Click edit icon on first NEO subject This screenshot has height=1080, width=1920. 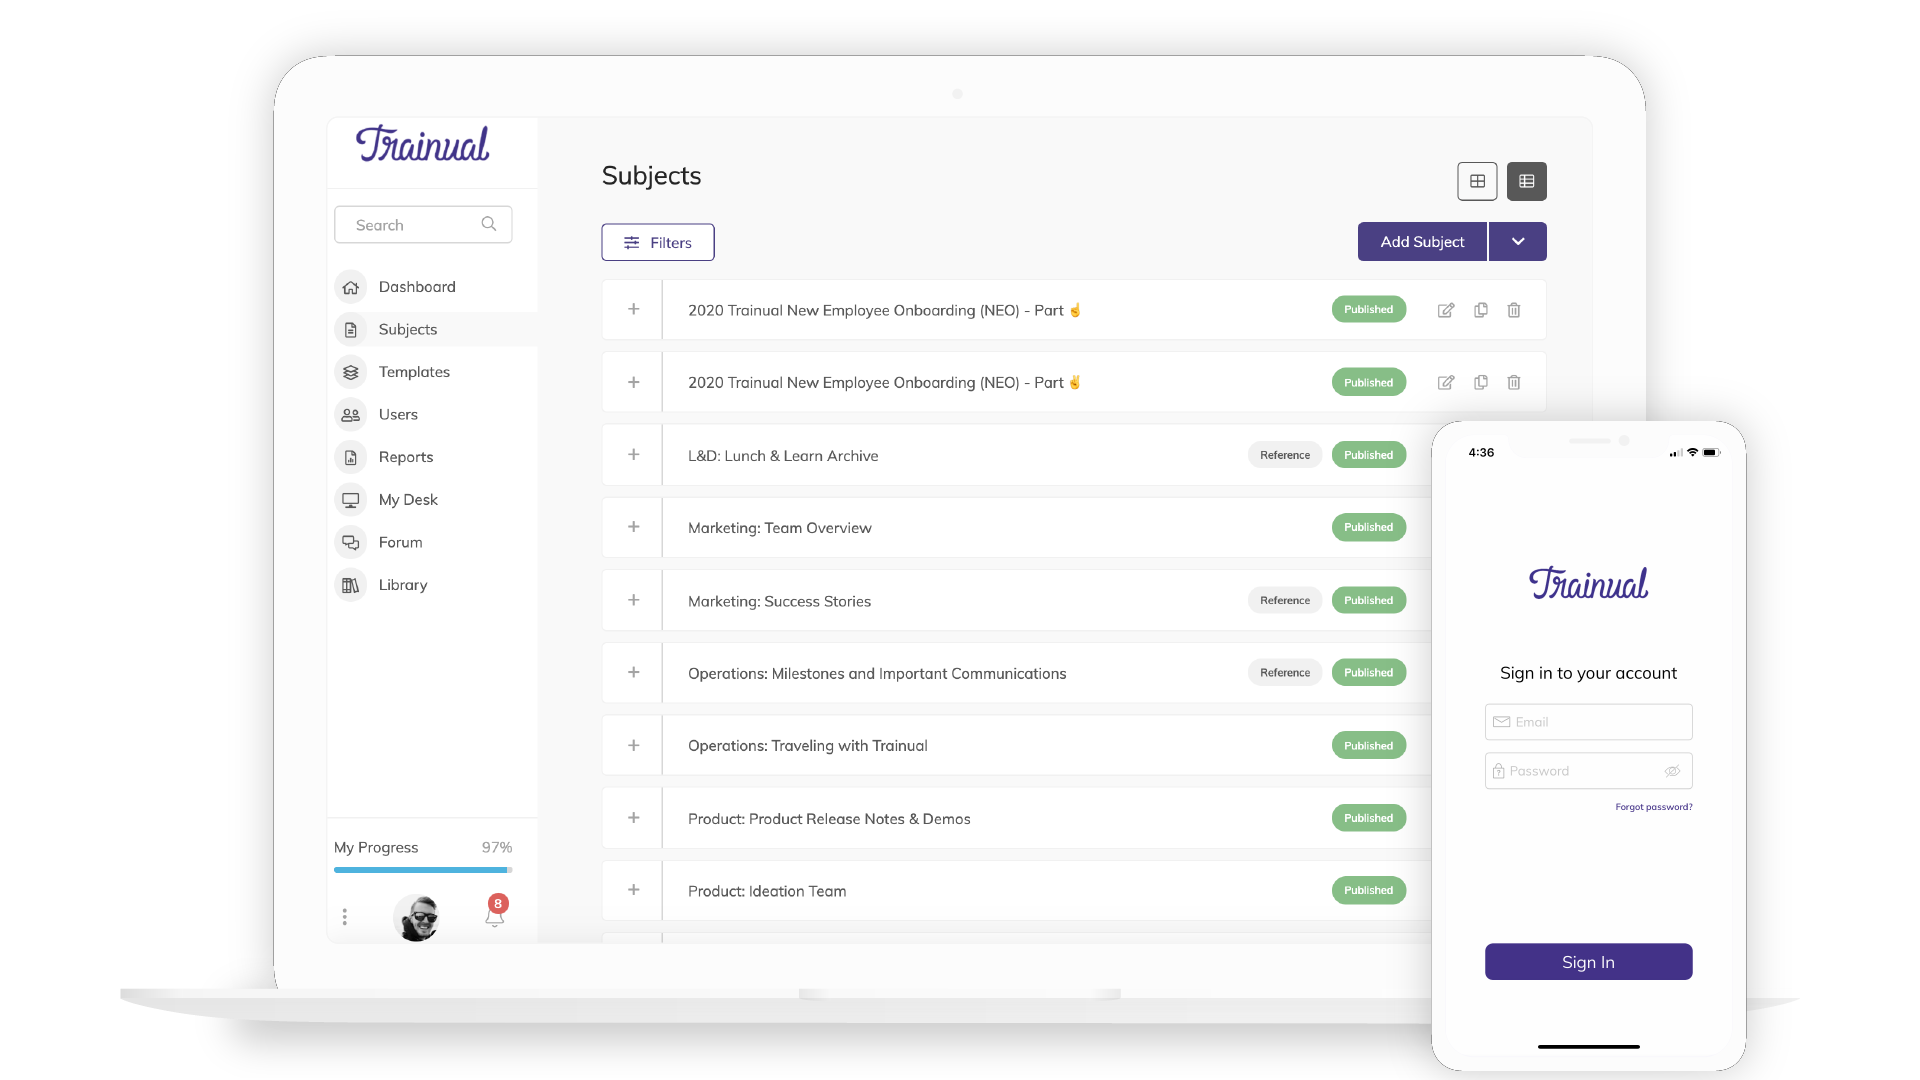click(x=1446, y=310)
